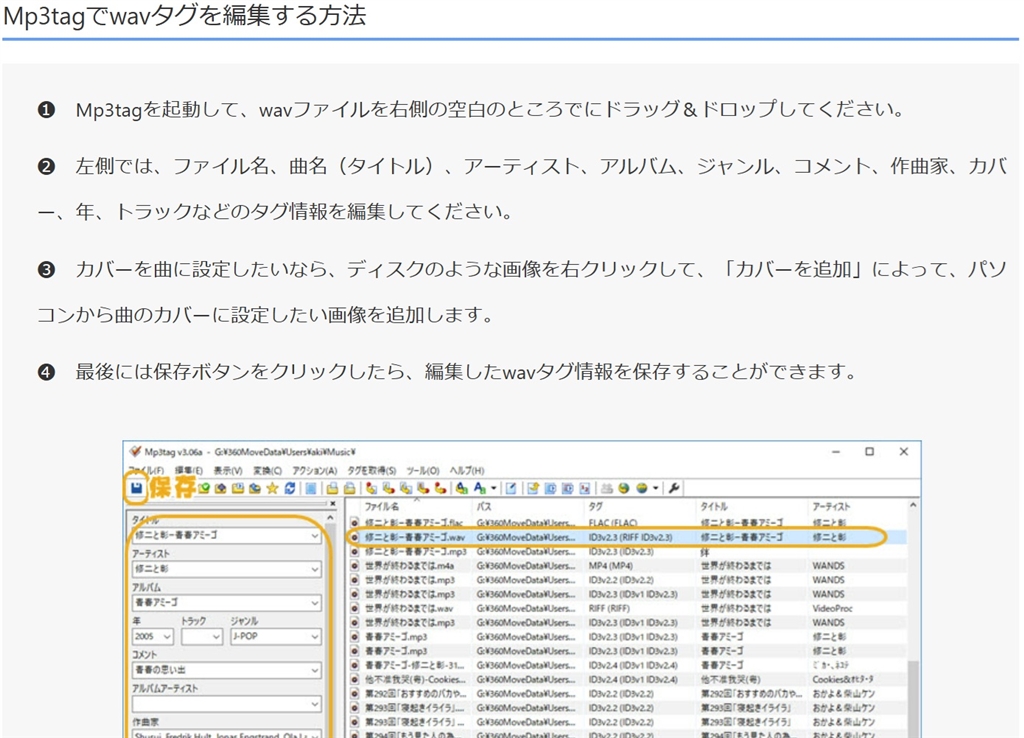
Task: Click the Mp3tag app logo in title bar
Action: (135, 452)
